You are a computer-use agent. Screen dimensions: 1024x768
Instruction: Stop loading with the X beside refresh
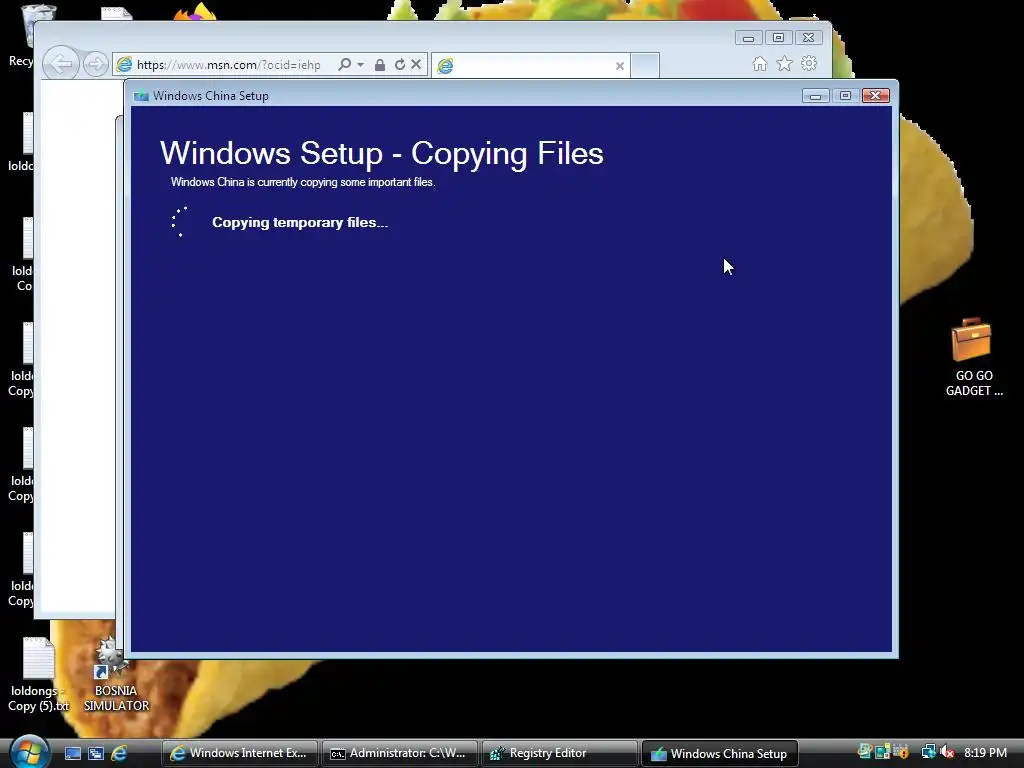[x=416, y=64]
